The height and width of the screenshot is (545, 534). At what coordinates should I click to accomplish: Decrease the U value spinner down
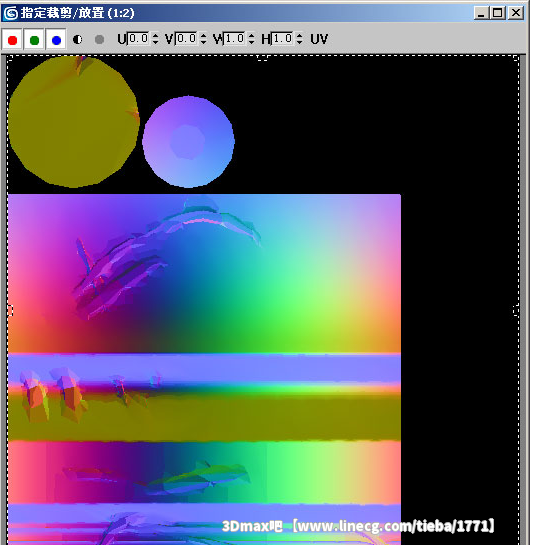155,42
